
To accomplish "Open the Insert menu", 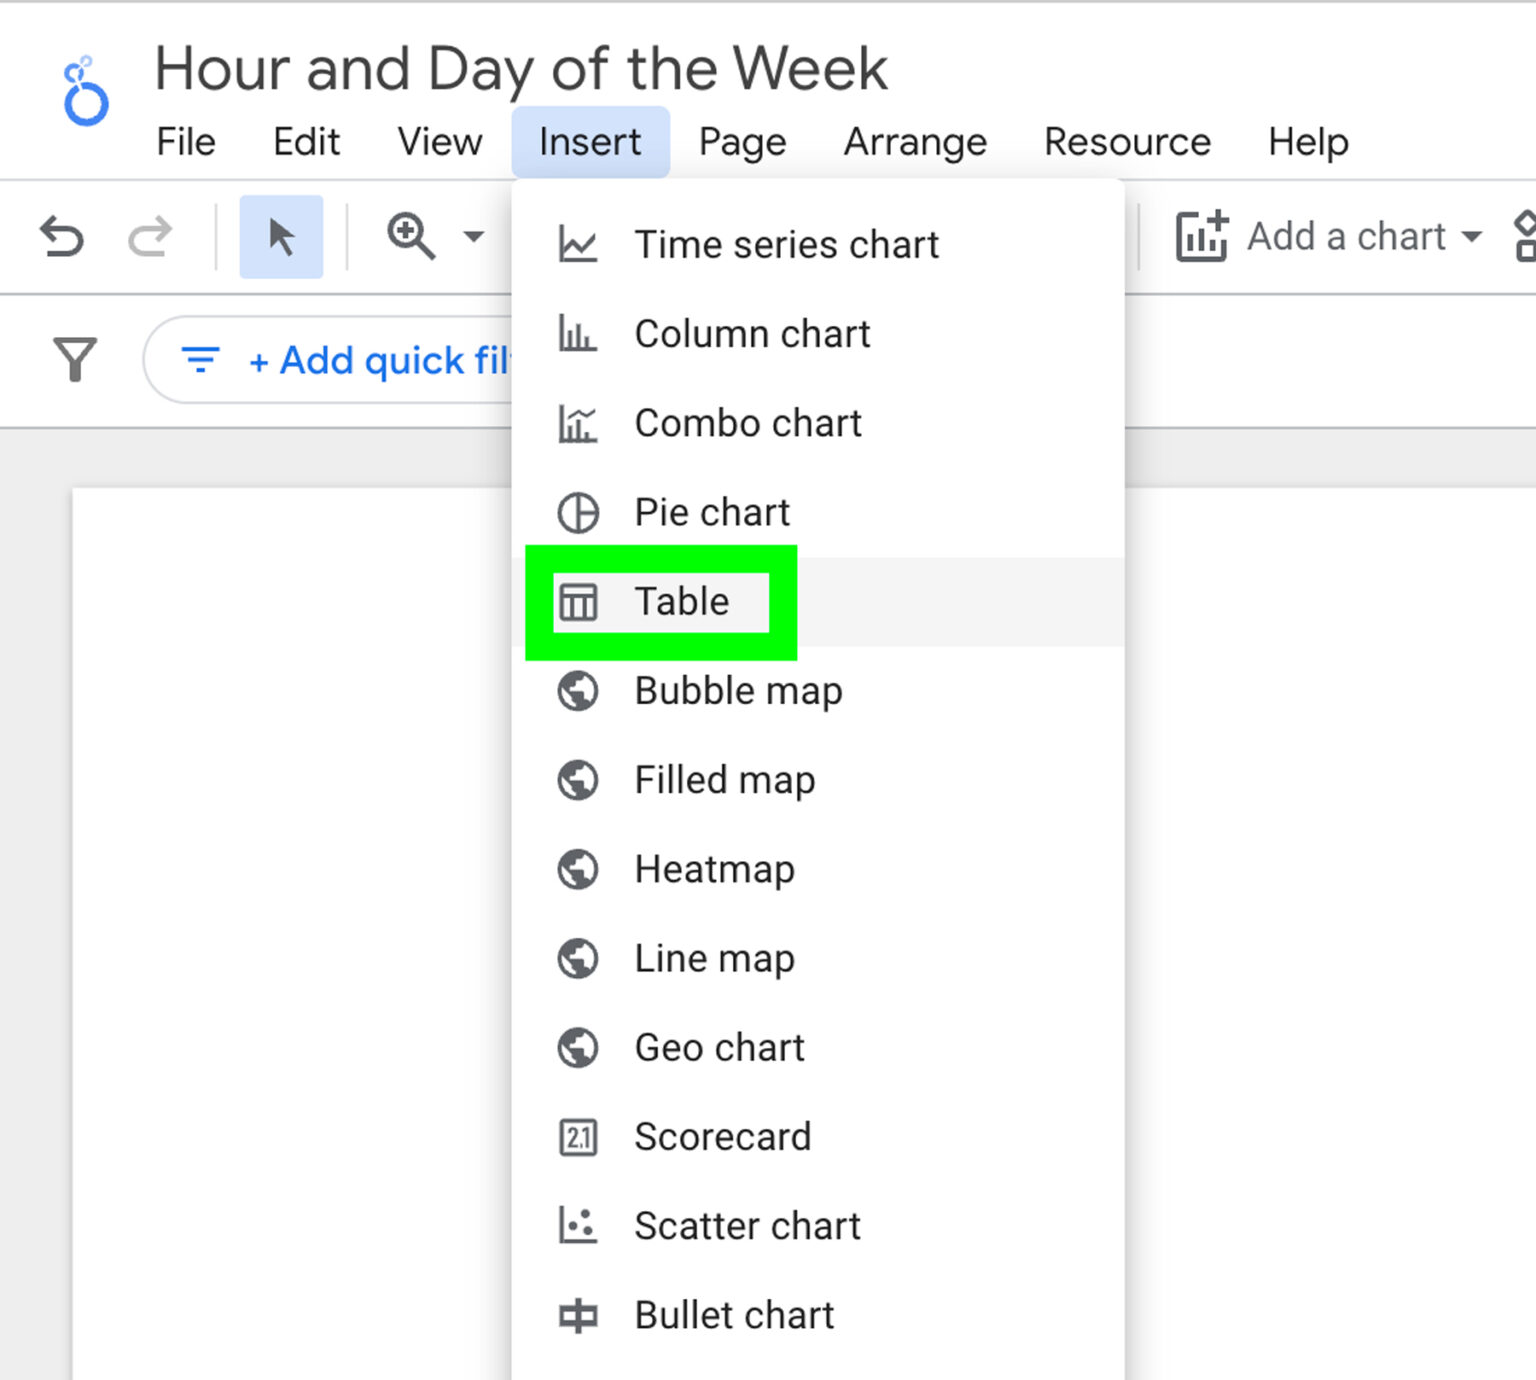I will (590, 141).
